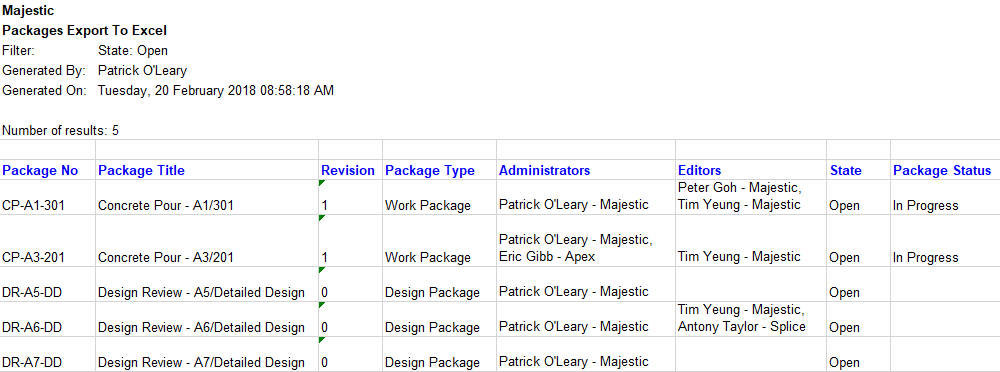The height and width of the screenshot is (372, 1000).
Task: Select Design Review - A6/Detailed Design cell
Action: [x=207, y=320]
